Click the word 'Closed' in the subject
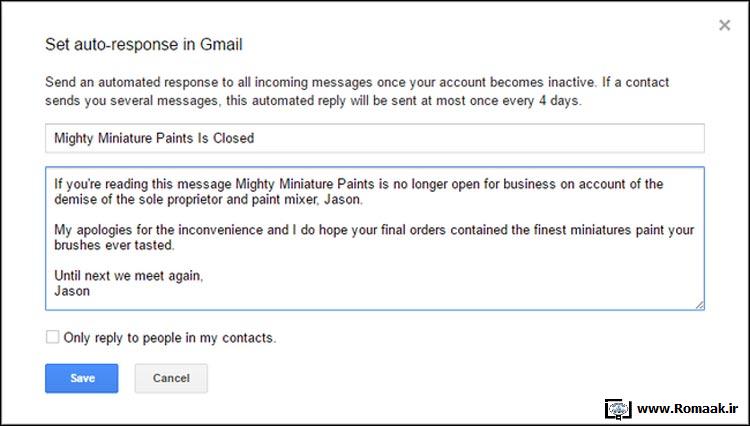This screenshot has width=750, height=426. pyautogui.click(x=233, y=138)
